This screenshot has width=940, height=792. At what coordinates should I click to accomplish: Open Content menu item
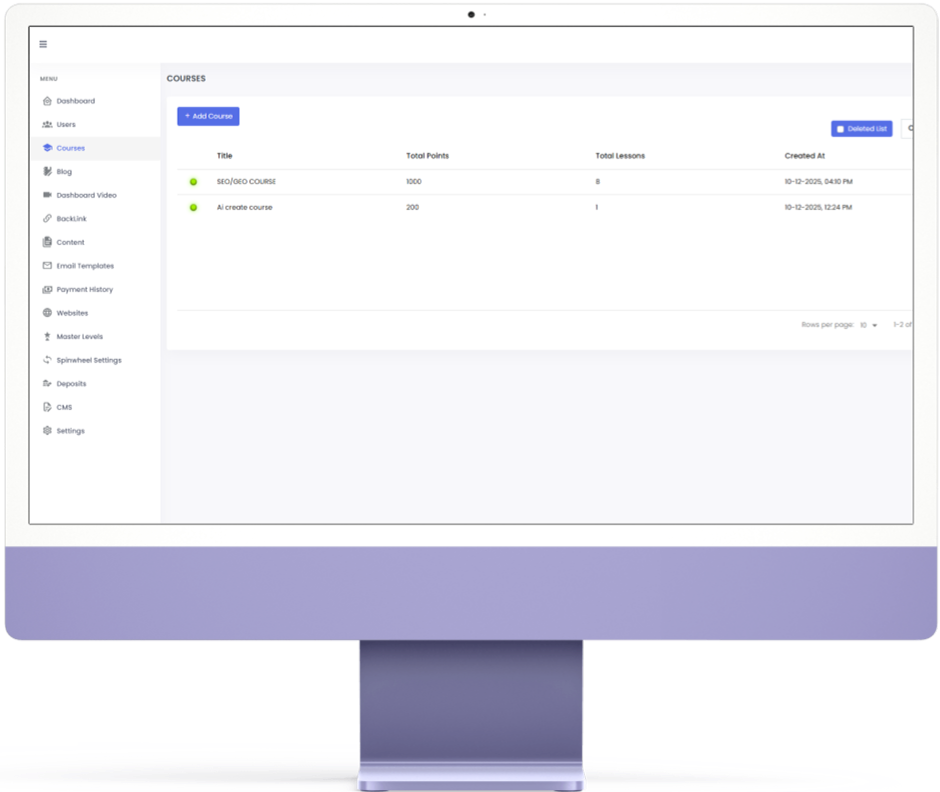96,242
